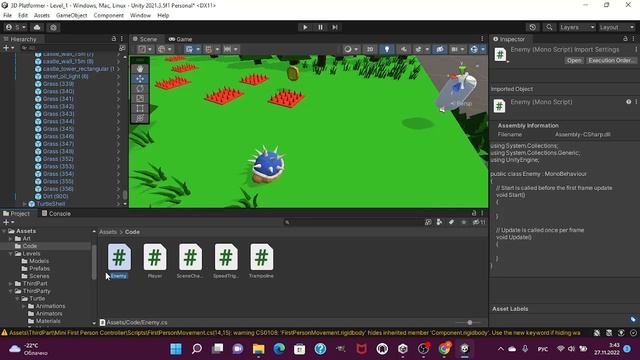640x360 pixels.
Task: Lock the Hierarchy panel
Action: [x=113, y=39]
